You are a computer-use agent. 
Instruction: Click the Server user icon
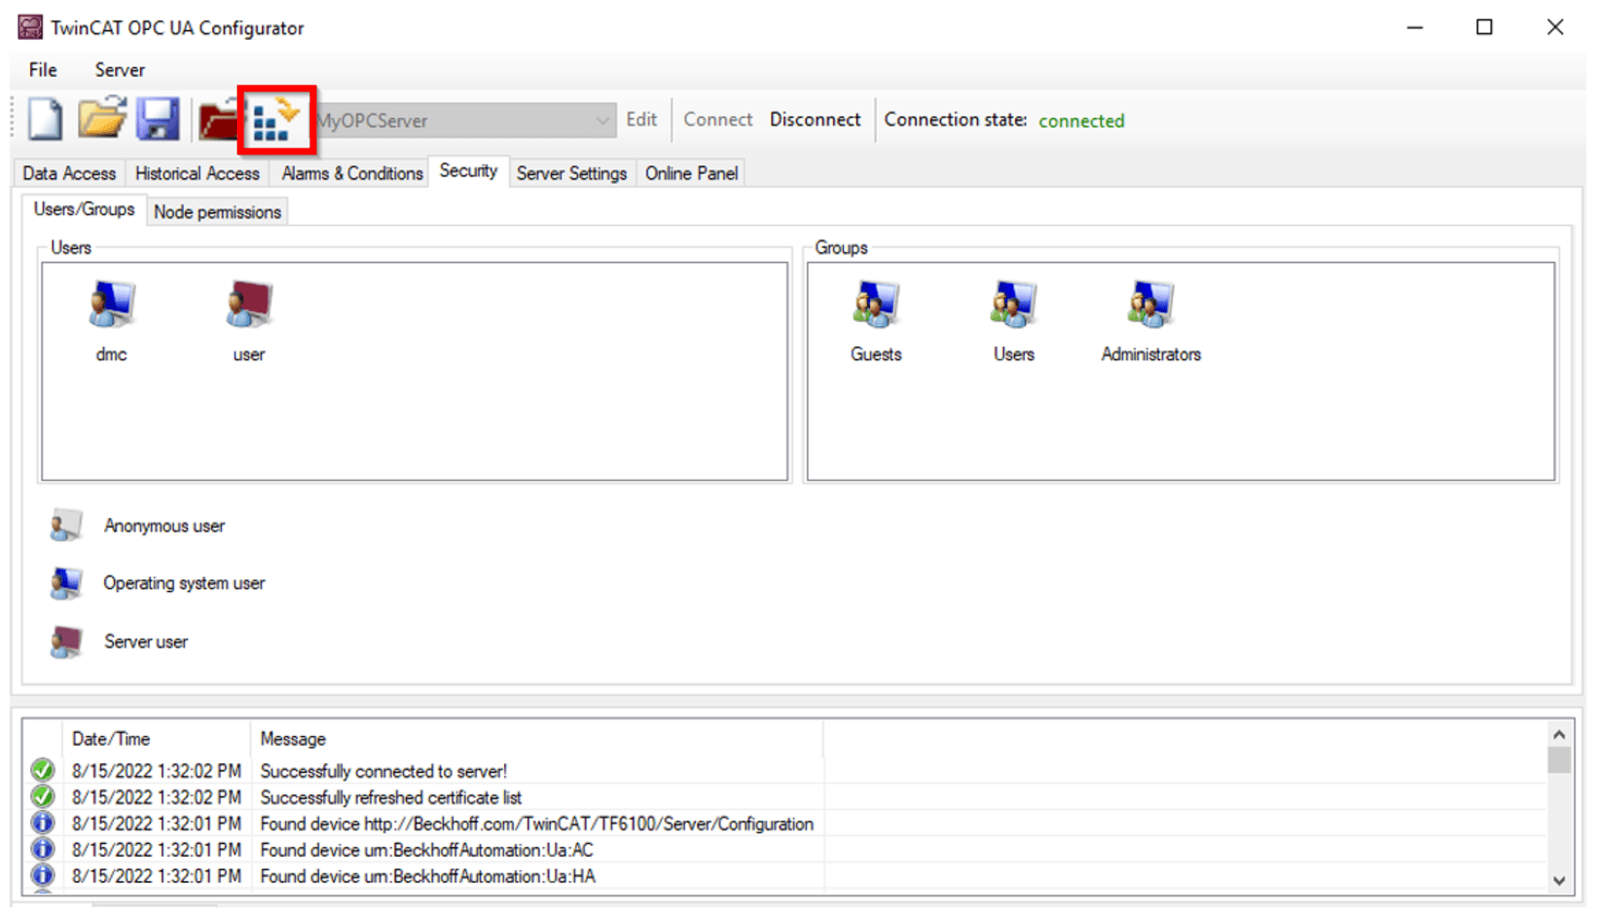(66, 641)
